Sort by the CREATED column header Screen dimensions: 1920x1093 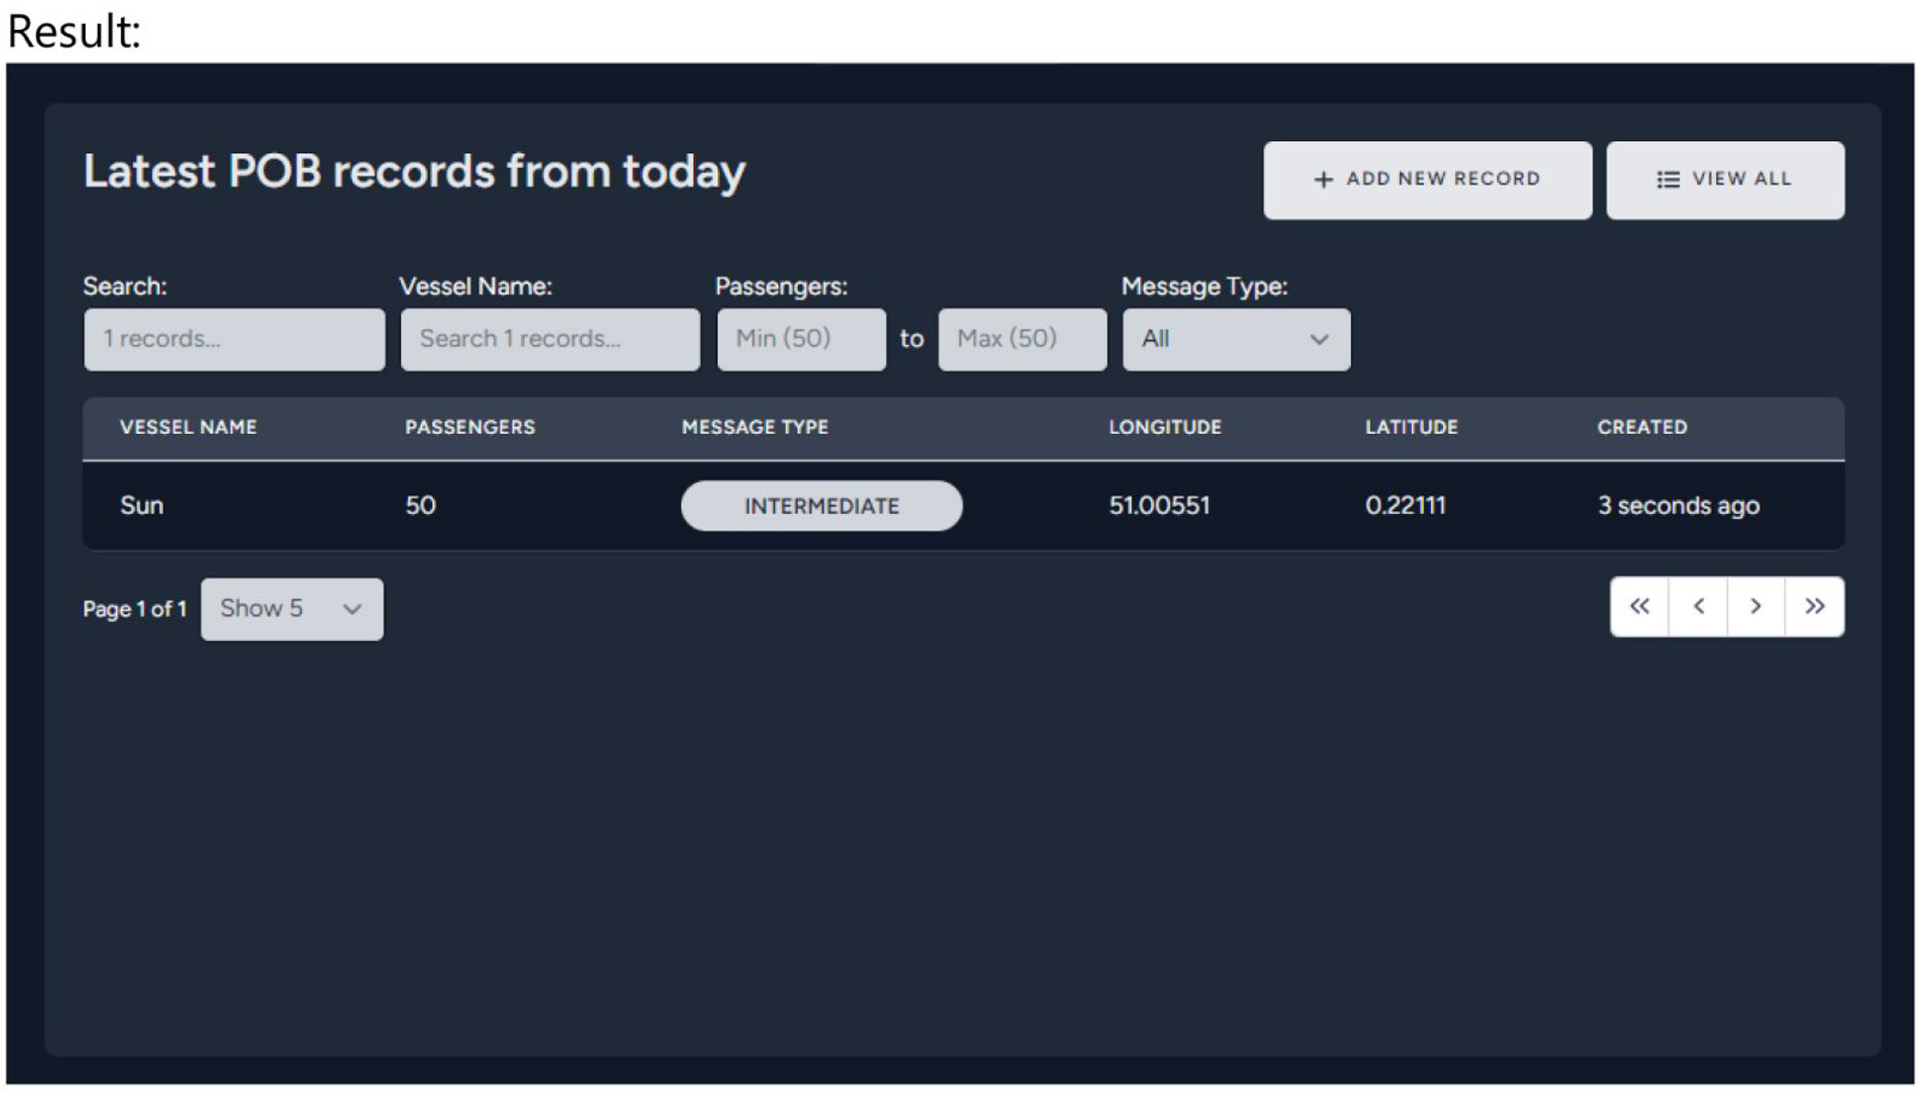[x=1641, y=427]
